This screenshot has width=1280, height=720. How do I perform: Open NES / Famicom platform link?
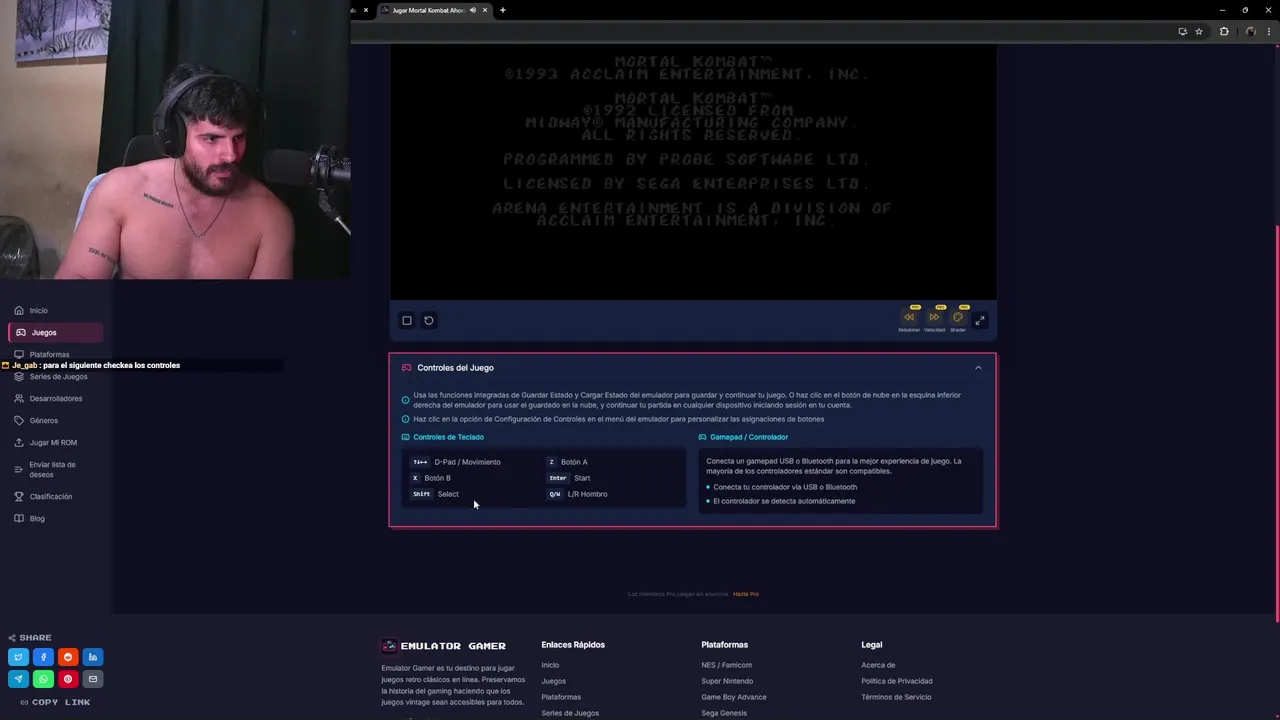point(727,665)
